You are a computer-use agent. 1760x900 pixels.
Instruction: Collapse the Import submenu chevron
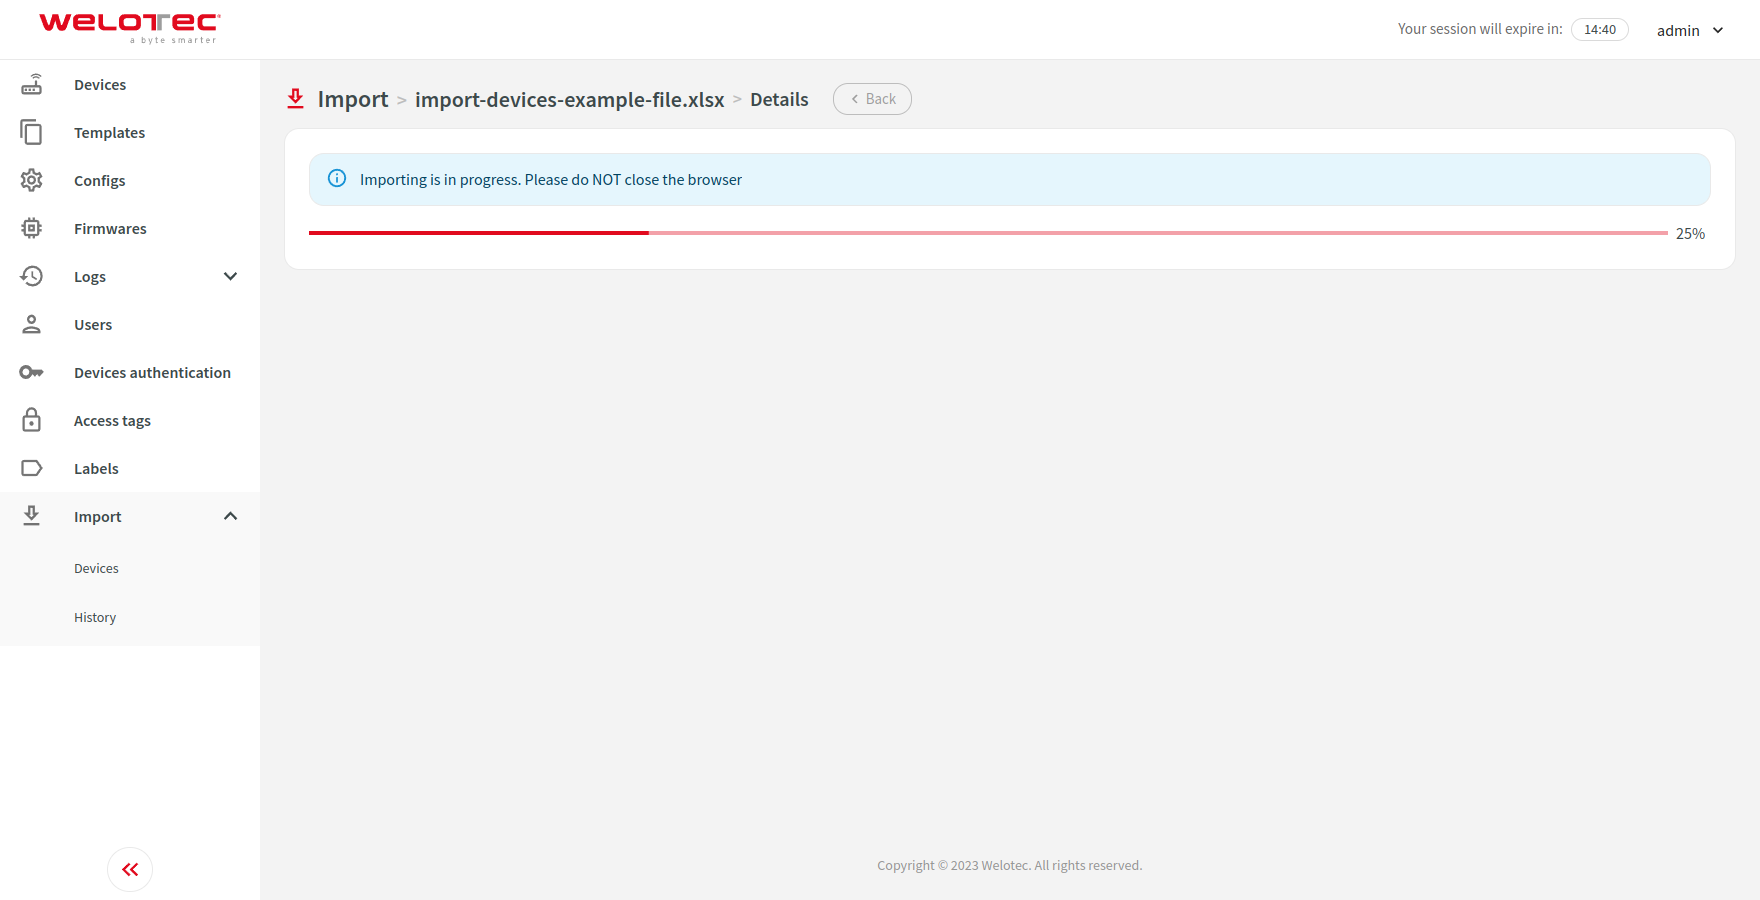coord(231,517)
